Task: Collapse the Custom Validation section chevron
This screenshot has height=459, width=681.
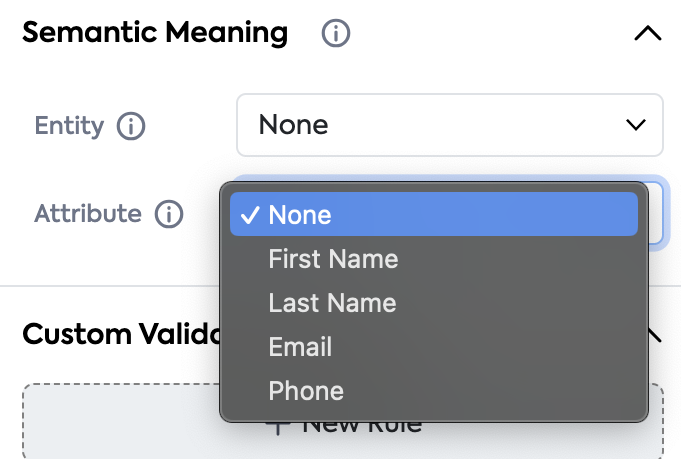Action: pyautogui.click(x=655, y=335)
